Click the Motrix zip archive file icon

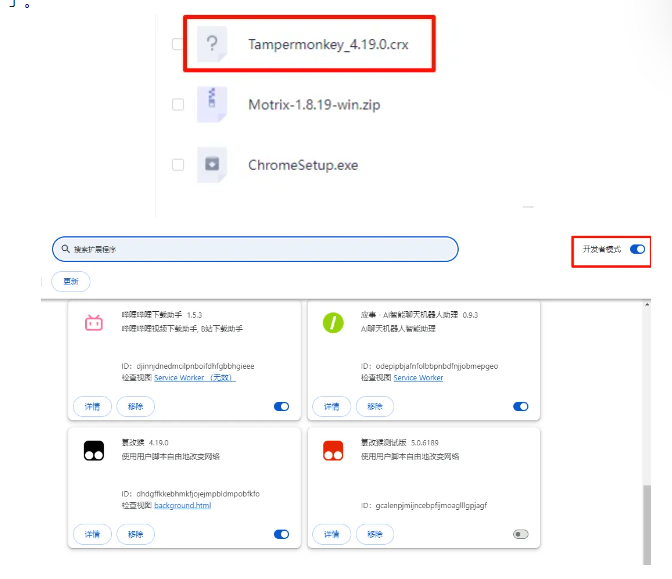coord(212,105)
